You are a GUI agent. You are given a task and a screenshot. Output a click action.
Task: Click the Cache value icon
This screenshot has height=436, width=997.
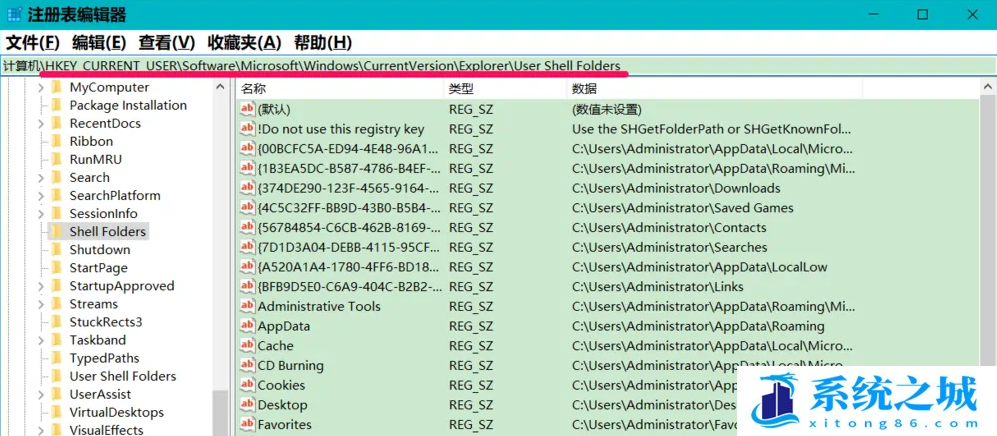click(x=247, y=346)
